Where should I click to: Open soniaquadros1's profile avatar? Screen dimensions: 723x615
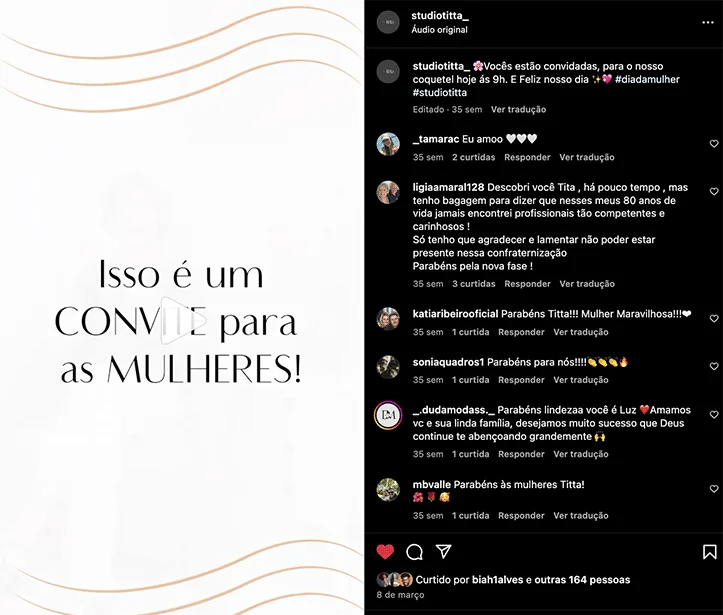click(388, 367)
